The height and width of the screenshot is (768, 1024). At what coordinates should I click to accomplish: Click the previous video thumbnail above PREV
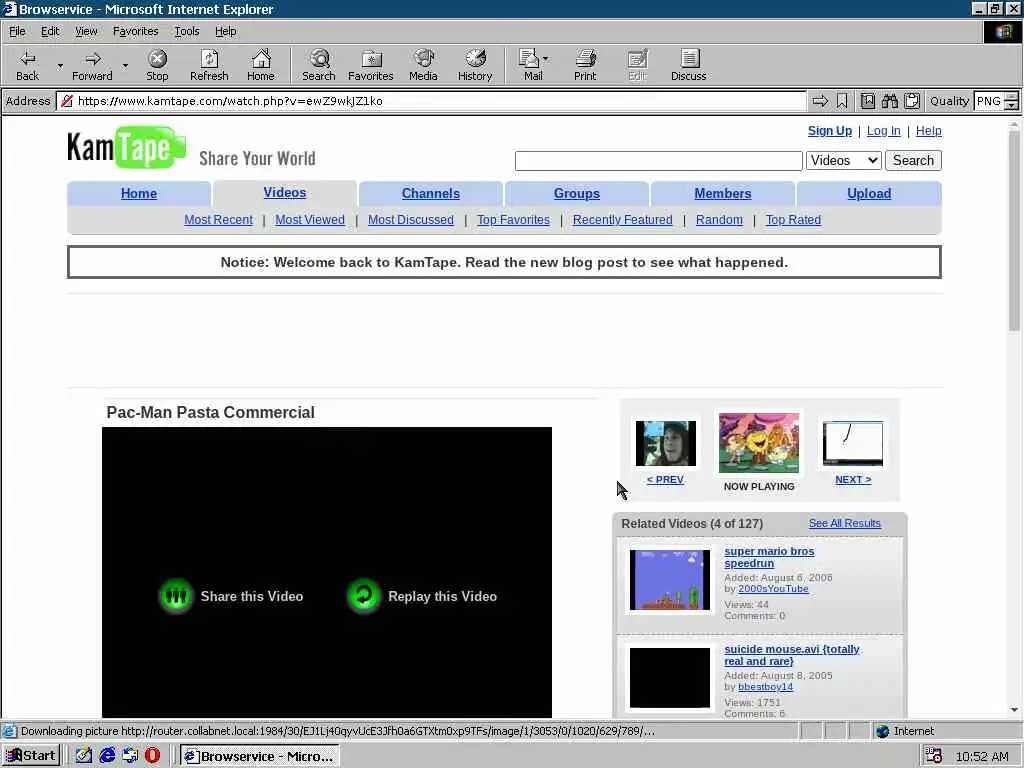click(x=665, y=443)
